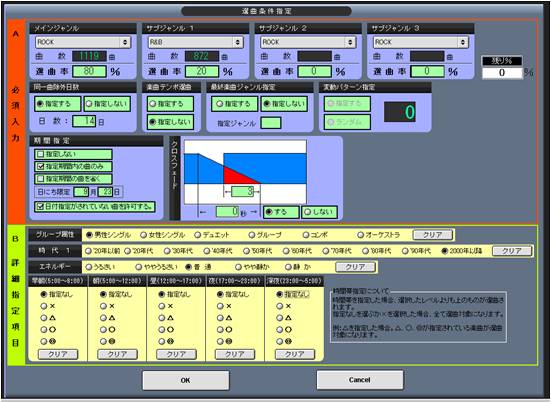Select ◎ in the 夜 column
Screen dimensions: 551x403
pyautogui.click(x=225, y=342)
